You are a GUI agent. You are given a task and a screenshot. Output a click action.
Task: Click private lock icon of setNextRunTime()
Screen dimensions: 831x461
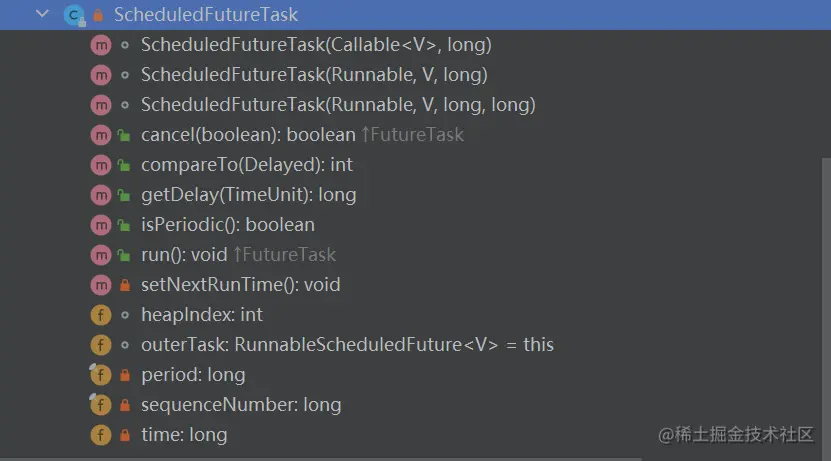pyautogui.click(x=124, y=285)
